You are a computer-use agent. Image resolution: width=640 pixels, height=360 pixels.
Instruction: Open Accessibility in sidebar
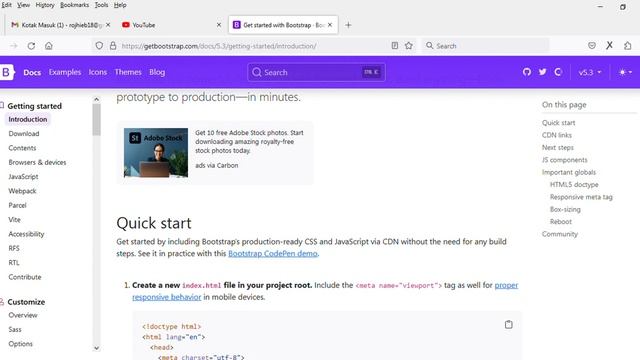click(26, 234)
